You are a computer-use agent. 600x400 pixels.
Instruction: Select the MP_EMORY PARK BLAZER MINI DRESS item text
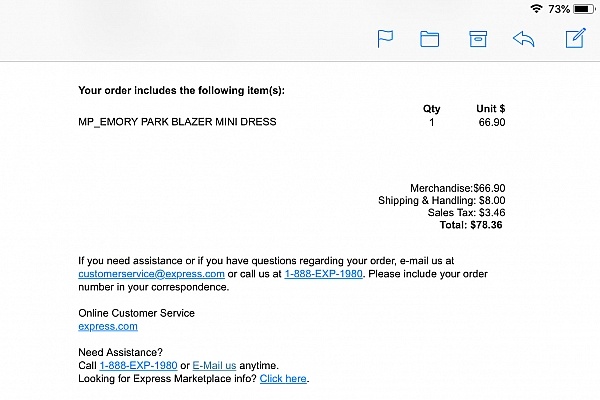(177, 122)
